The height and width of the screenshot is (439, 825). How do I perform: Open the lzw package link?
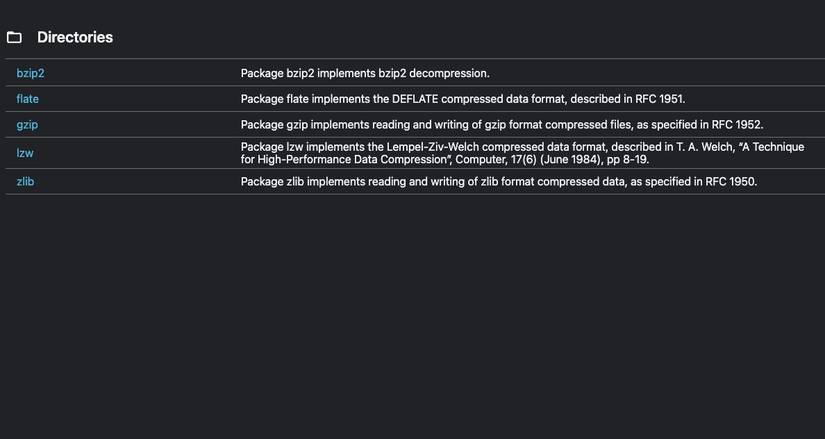pyautogui.click(x=25, y=153)
